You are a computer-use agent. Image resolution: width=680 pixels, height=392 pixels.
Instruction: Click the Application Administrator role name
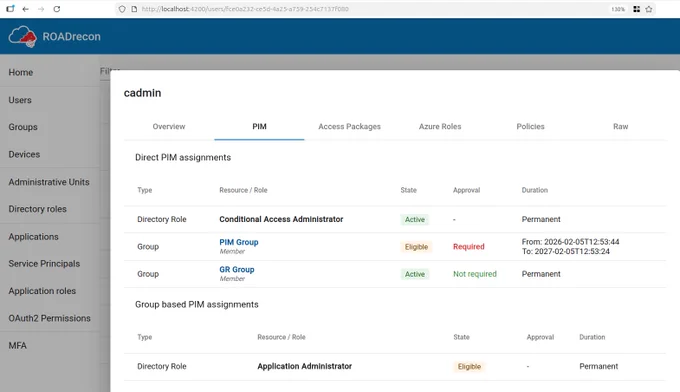pyautogui.click(x=304, y=366)
